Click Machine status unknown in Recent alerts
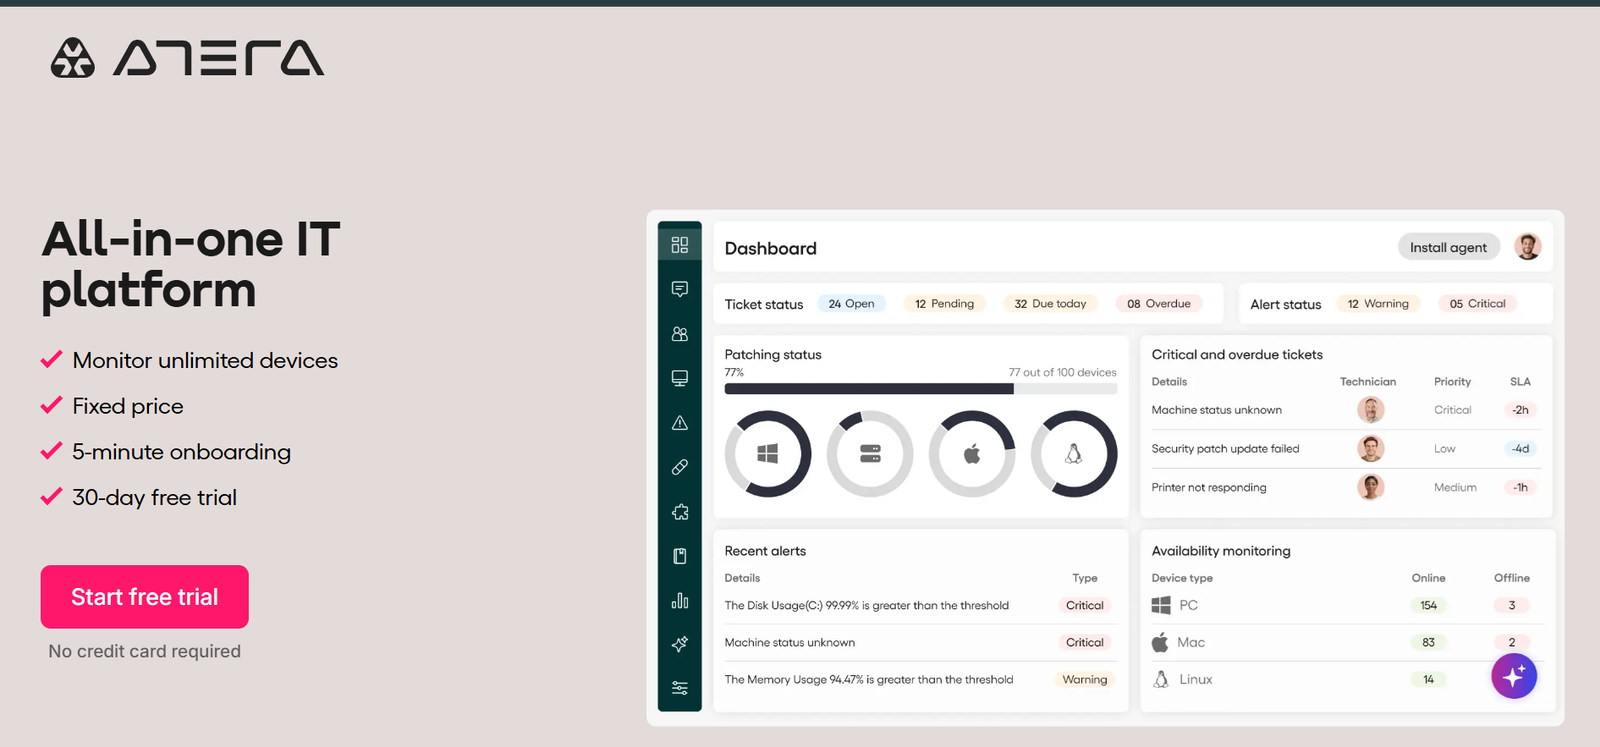The image size is (1600, 747). (790, 642)
